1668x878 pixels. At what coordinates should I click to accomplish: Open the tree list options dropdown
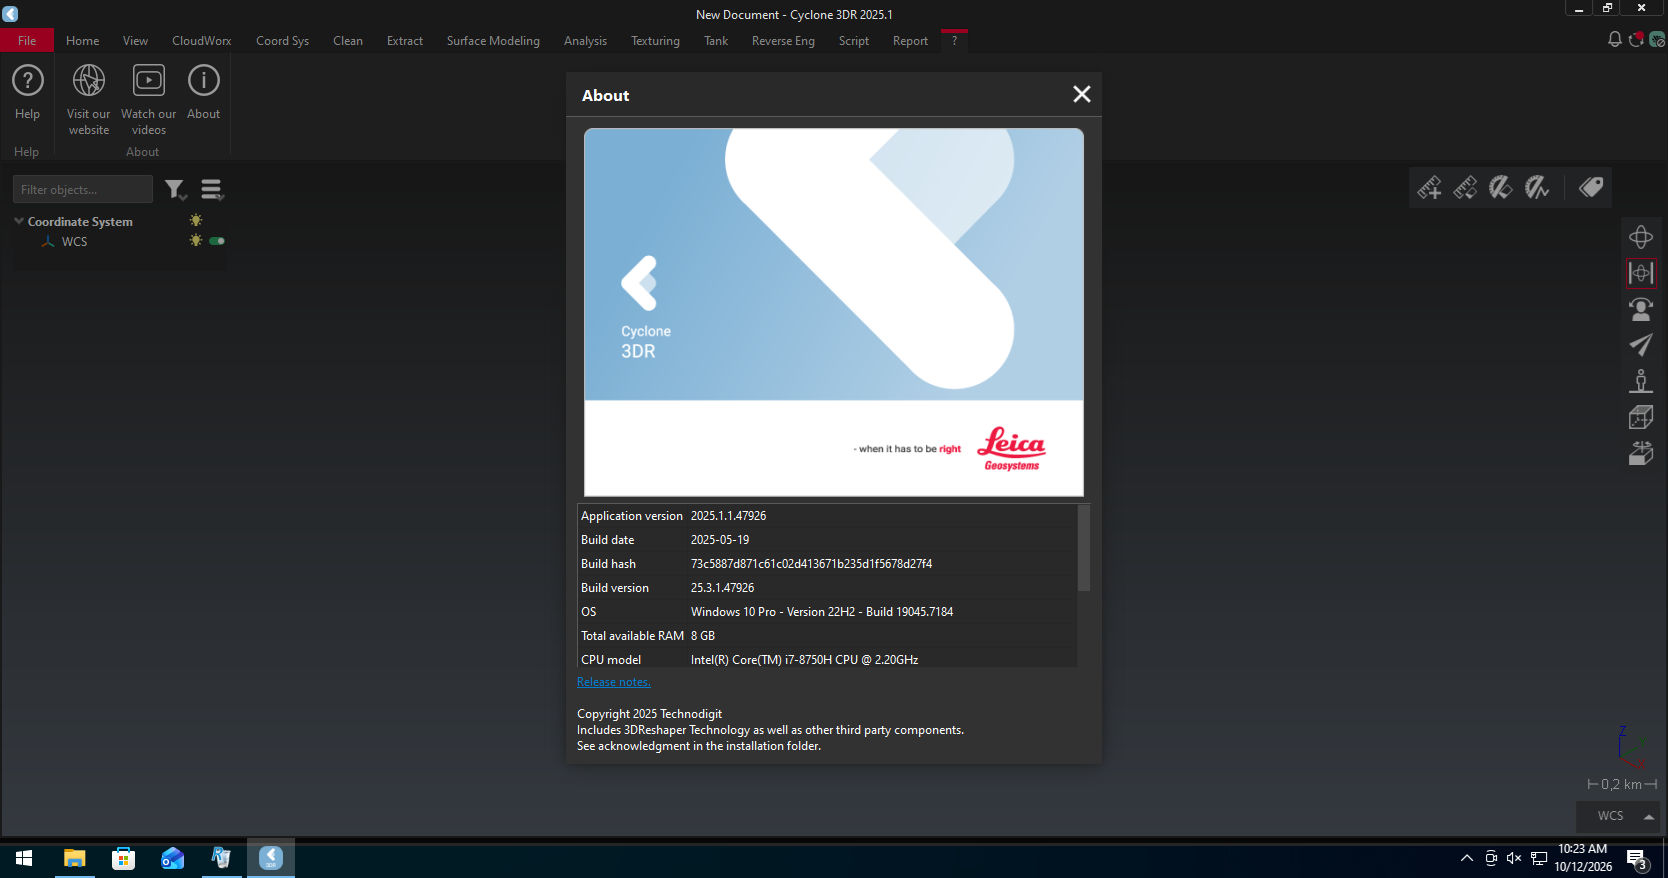click(x=212, y=189)
